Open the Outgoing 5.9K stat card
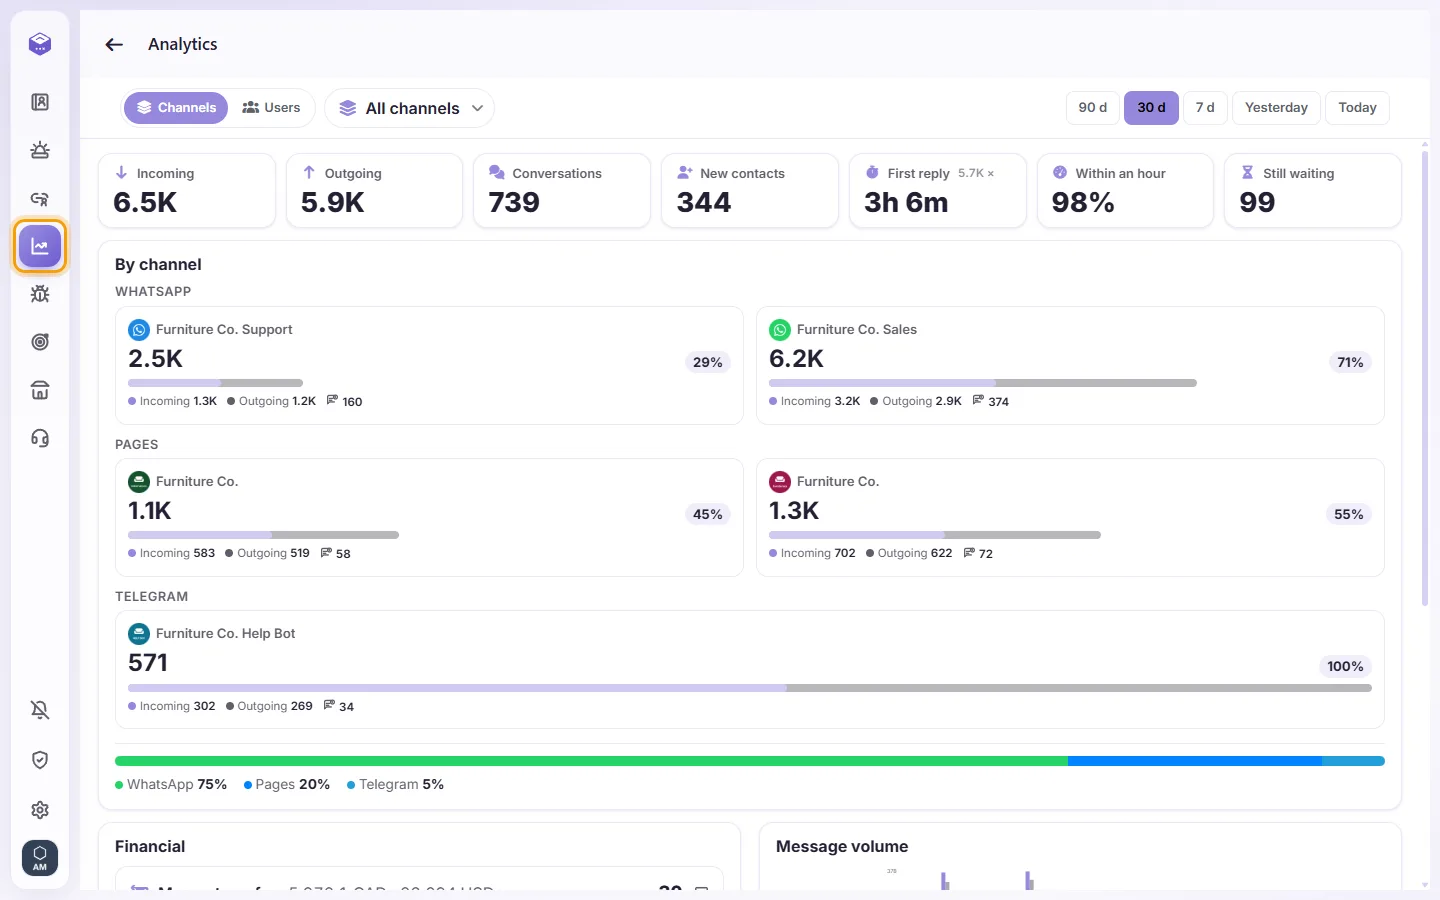The width and height of the screenshot is (1440, 900). 374,190
